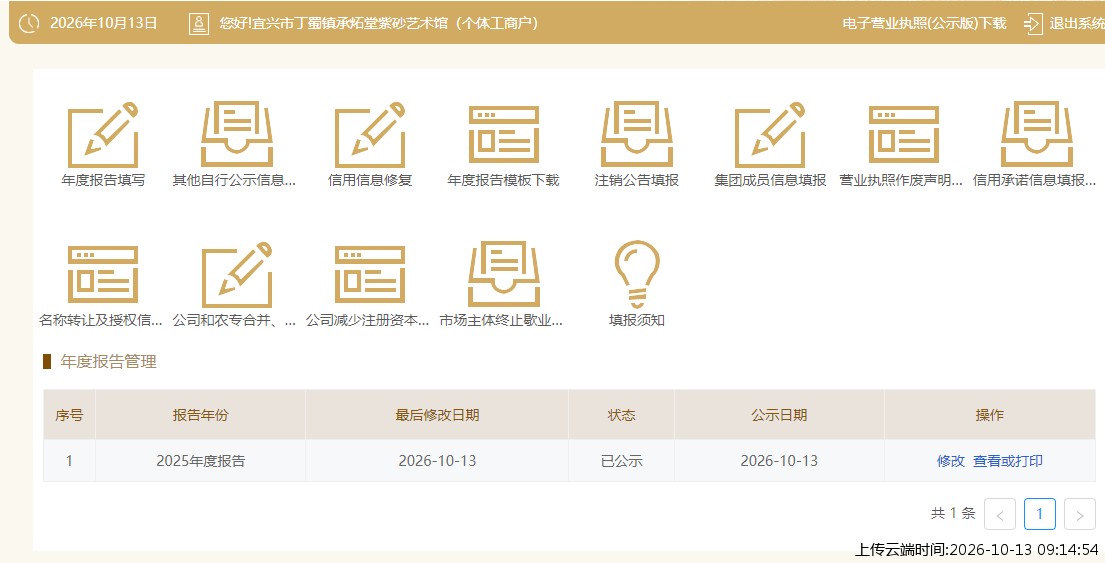Image resolution: width=1105 pixels, height=563 pixels.
Task: Click the 共 1 条 record count
Action: click(x=953, y=514)
